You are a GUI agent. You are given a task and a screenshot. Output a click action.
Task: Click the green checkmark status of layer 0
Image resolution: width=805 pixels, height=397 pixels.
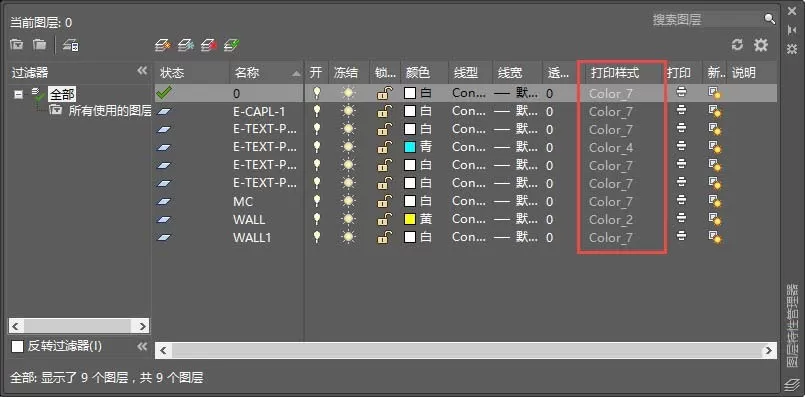point(165,92)
